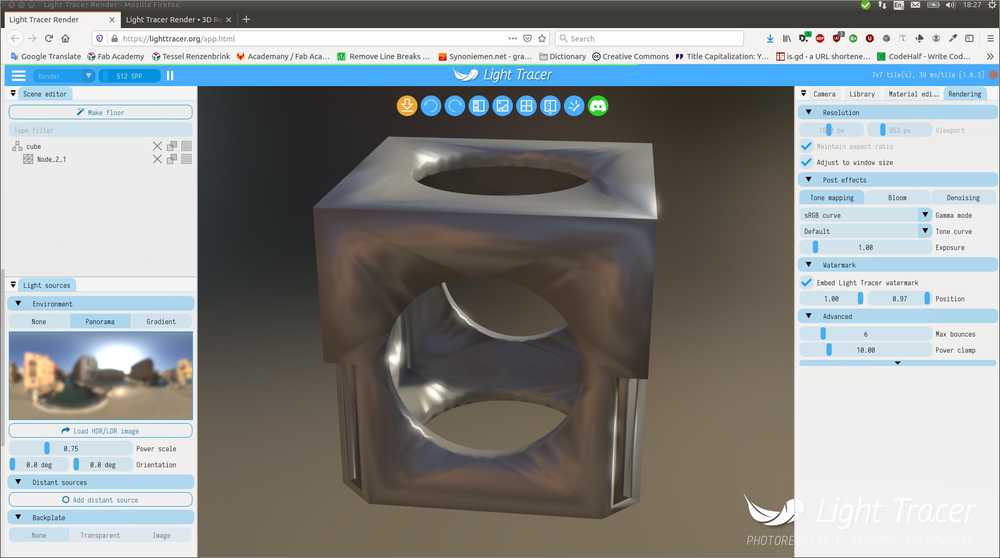Select None environment option

point(39,321)
